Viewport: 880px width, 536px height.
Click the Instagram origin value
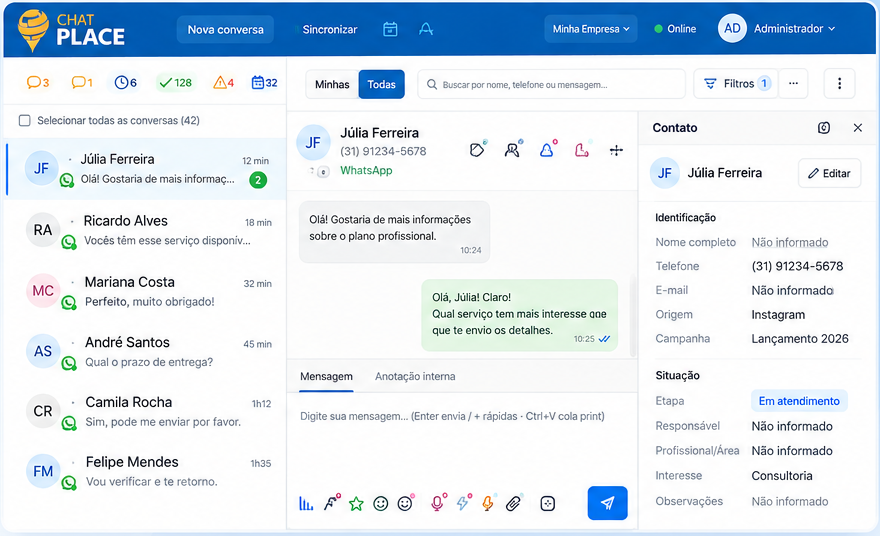point(778,315)
